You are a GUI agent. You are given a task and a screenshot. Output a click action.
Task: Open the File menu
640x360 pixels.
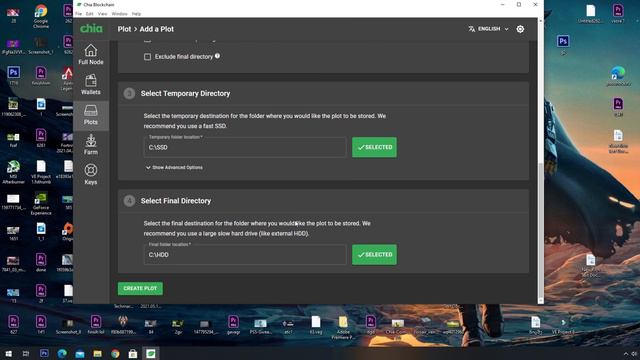78,13
